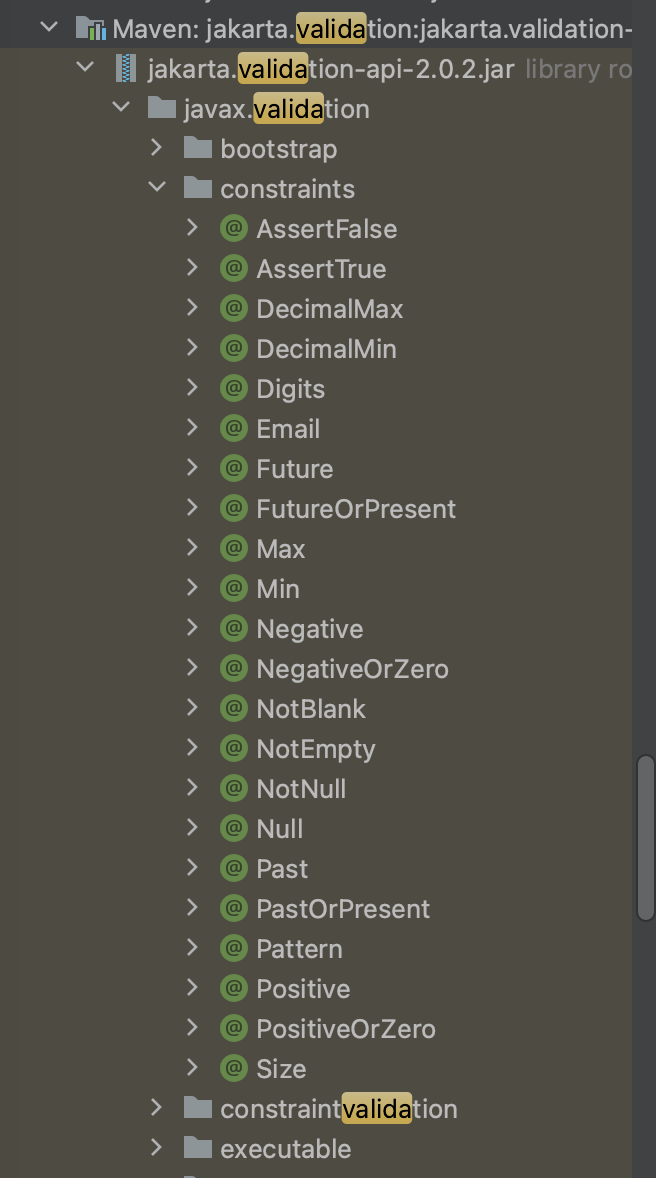This screenshot has height=1178, width=656.
Task: Click the executable folder icon
Action: [198, 1149]
